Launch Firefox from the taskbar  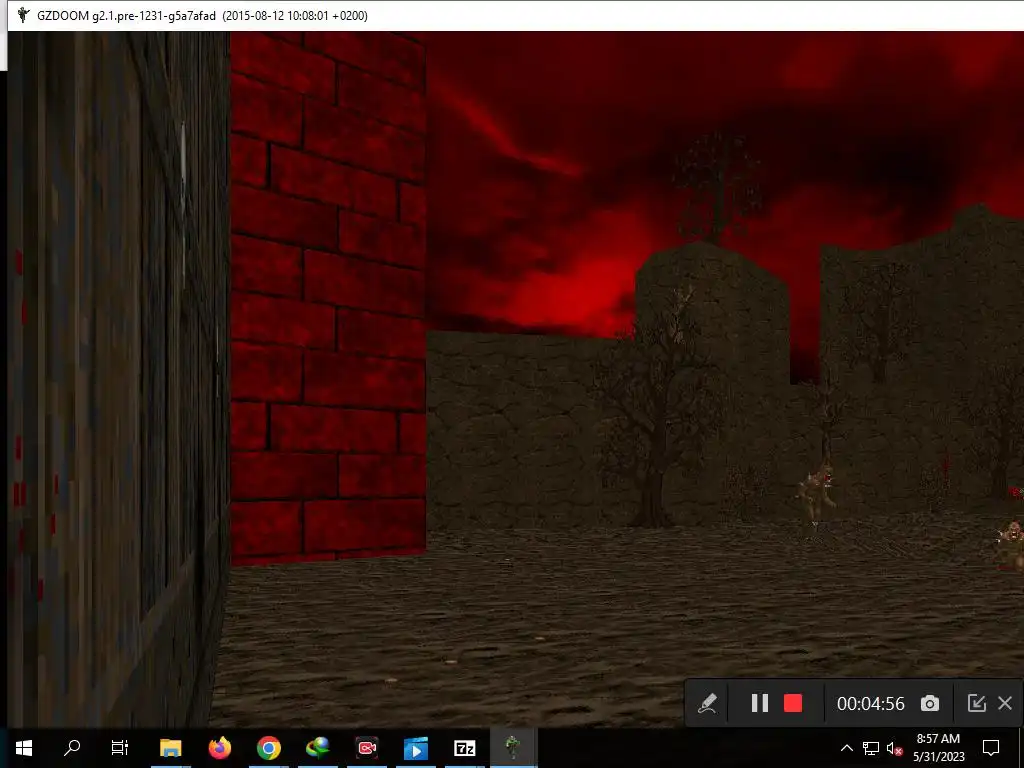tap(219, 748)
